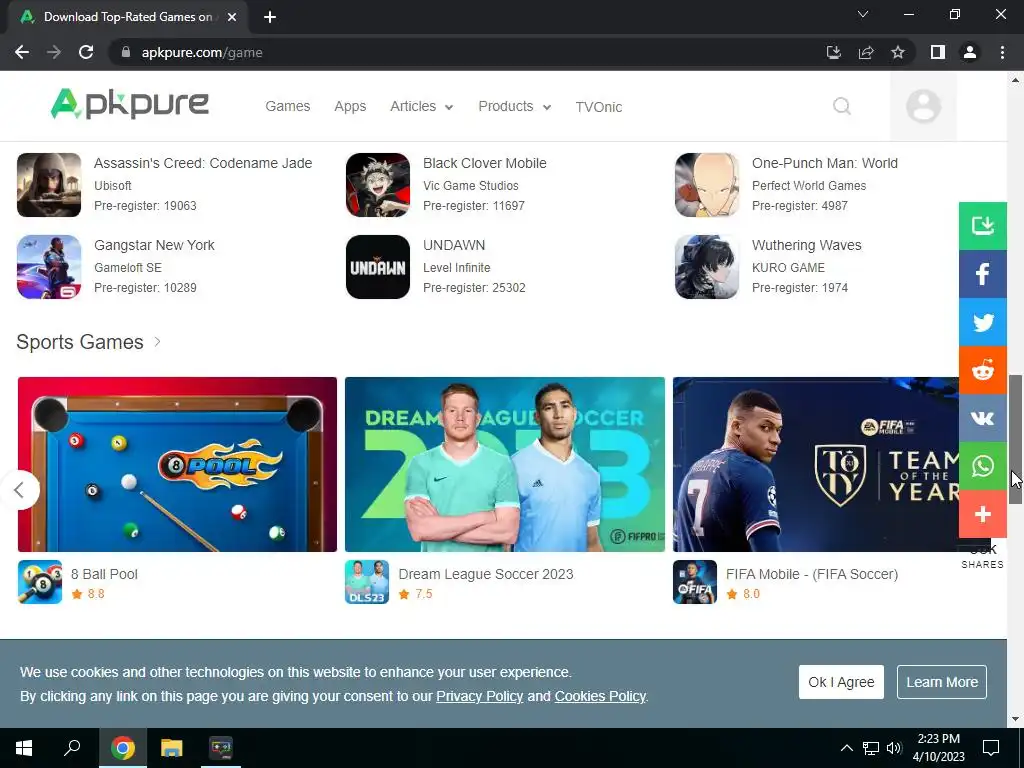This screenshot has width=1024, height=768.
Task: Click 'Pre-register: 19063' text
Action: [x=145, y=206]
